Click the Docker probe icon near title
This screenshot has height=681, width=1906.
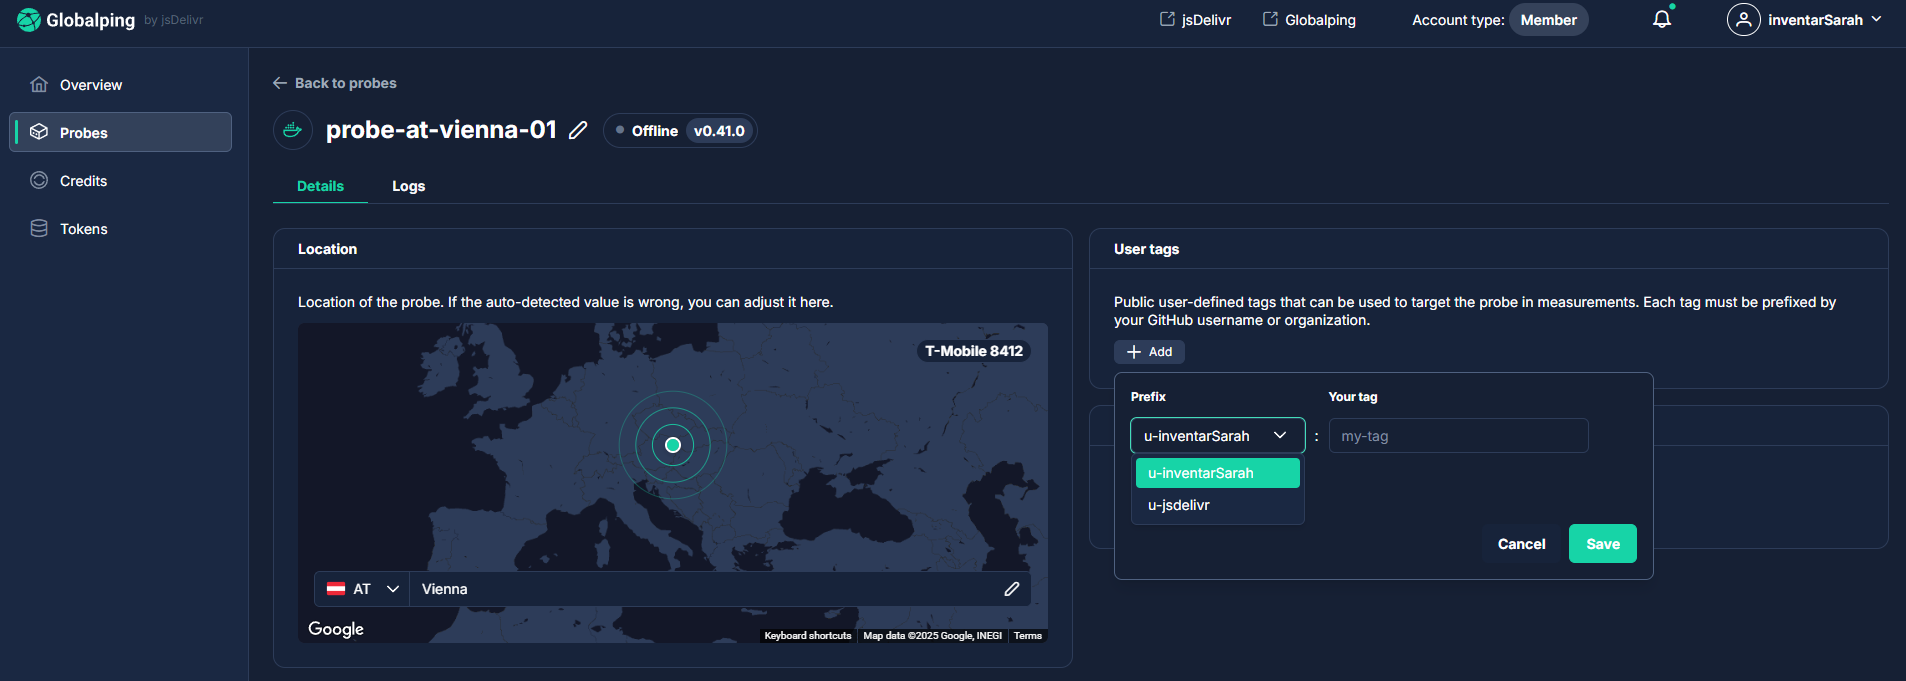[293, 131]
